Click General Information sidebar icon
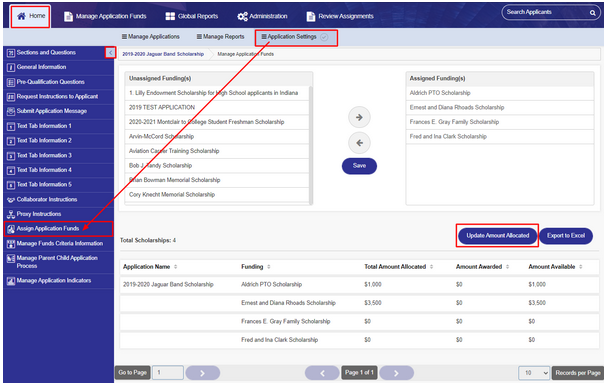This screenshot has height=383, width=607. click(11, 67)
